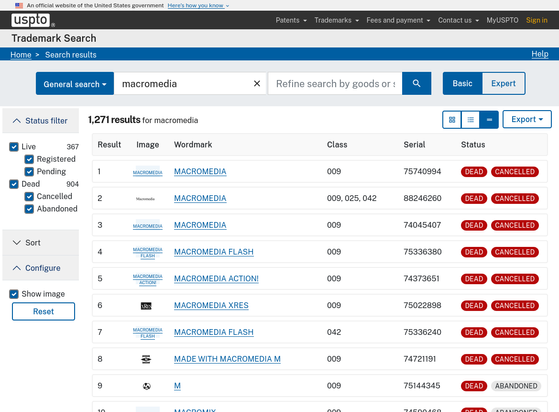The height and width of the screenshot is (412, 559).
Task: Click the Sign in link
Action: 537,20
